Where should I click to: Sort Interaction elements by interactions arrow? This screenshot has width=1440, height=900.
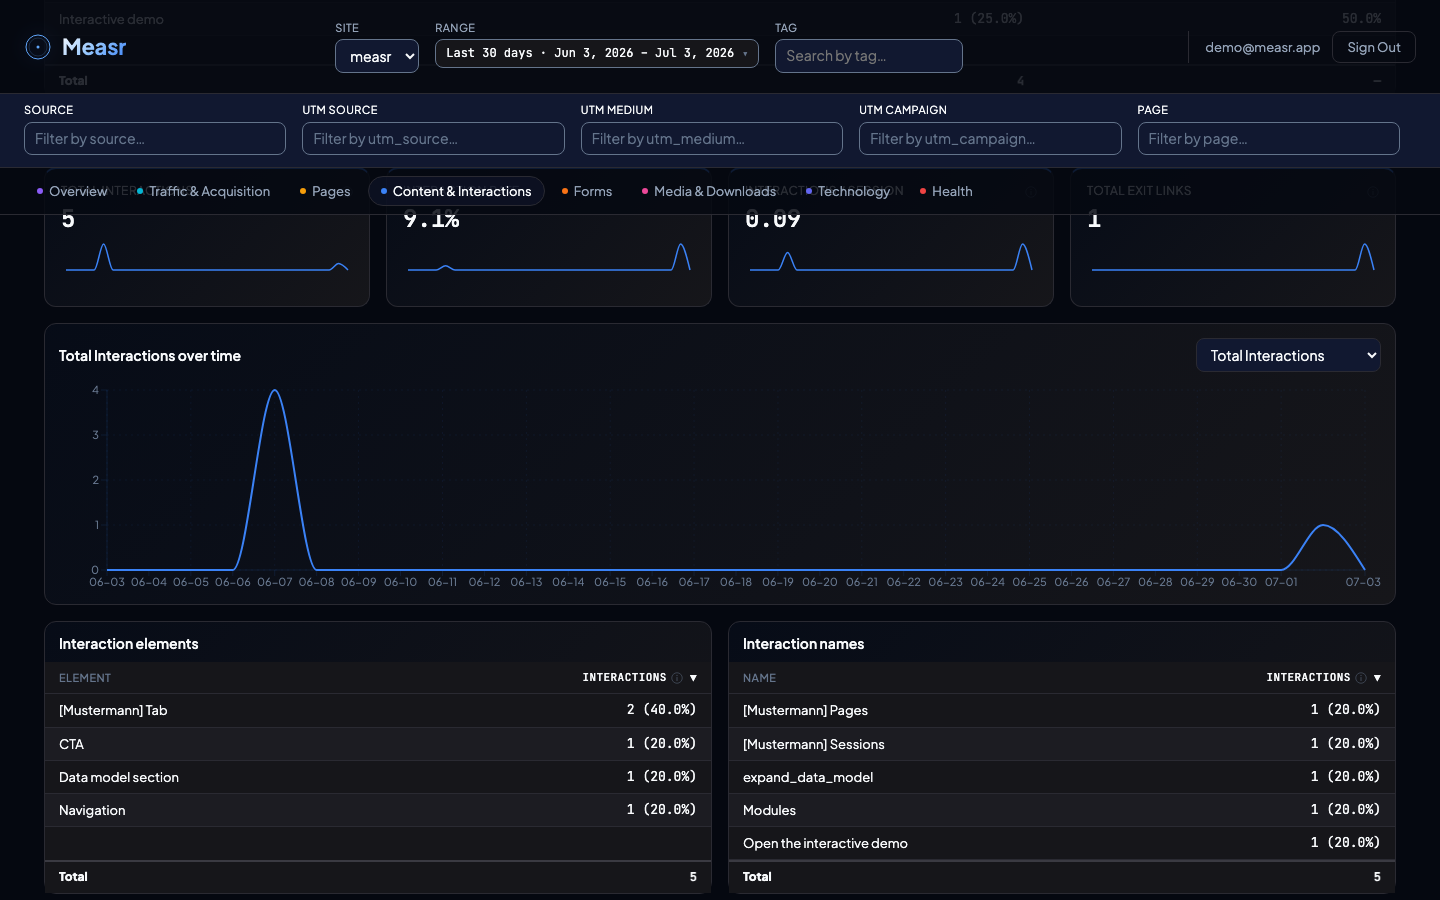pos(693,678)
